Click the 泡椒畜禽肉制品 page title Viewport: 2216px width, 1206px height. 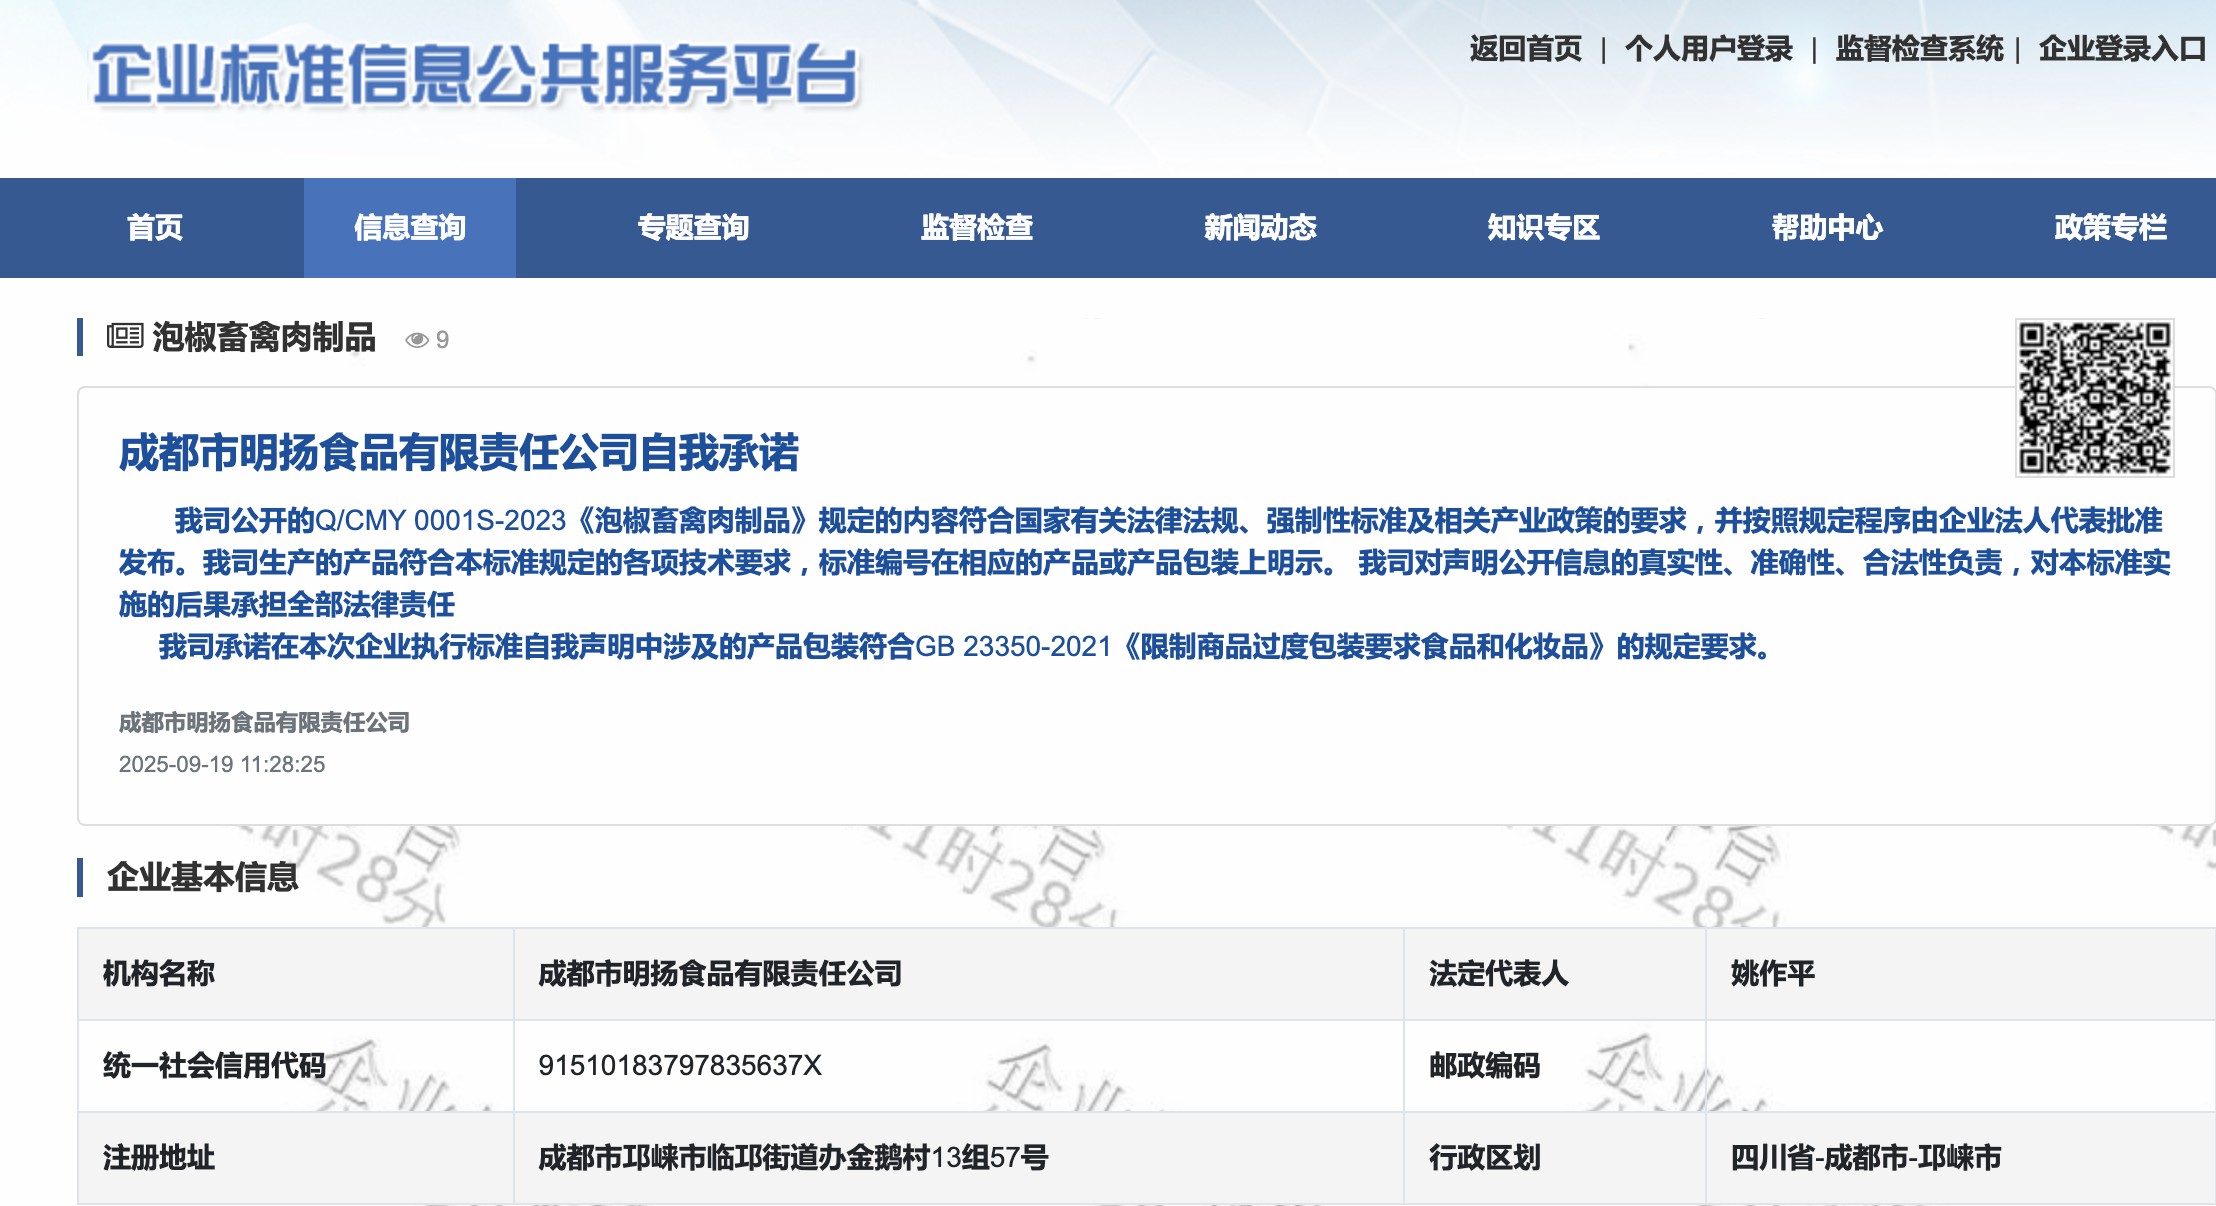264,338
